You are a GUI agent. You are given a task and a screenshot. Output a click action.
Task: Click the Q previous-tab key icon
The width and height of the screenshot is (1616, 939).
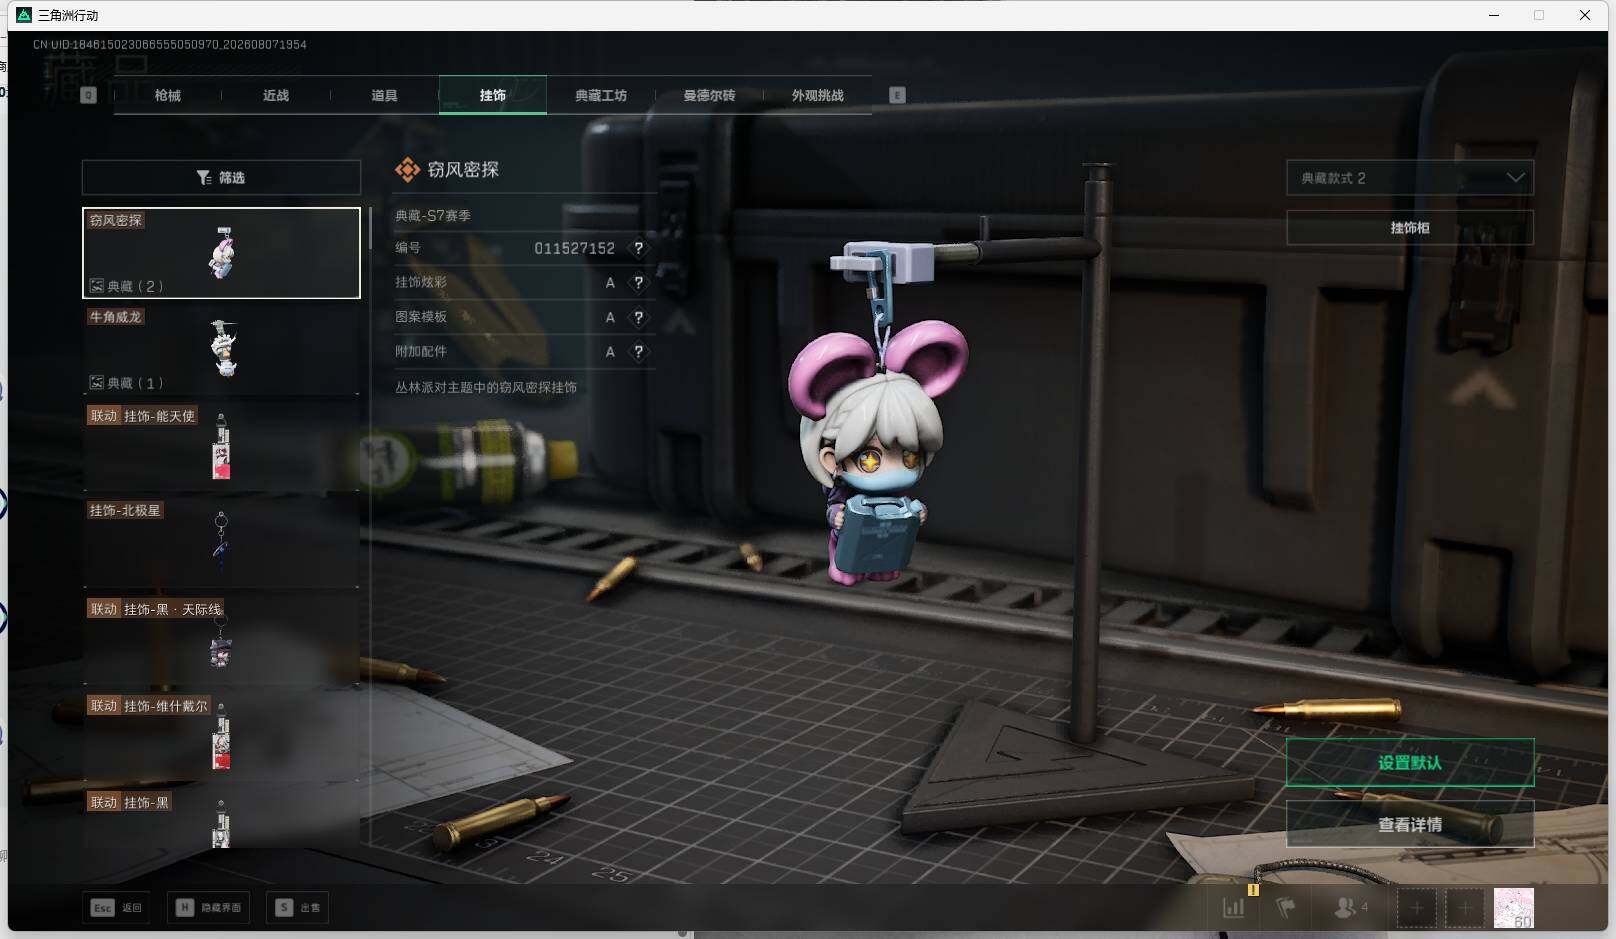(x=88, y=95)
